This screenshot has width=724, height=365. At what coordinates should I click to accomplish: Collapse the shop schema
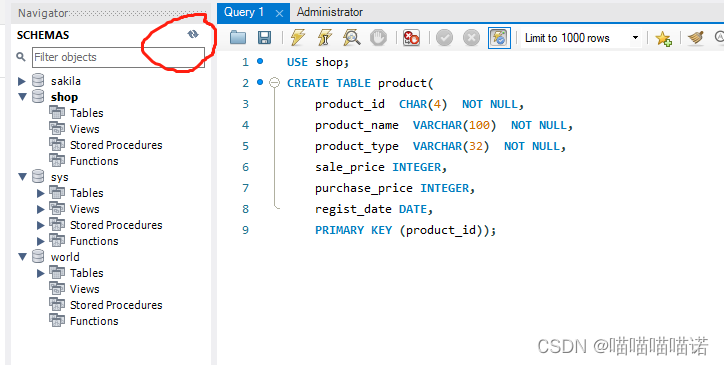pyautogui.click(x=22, y=97)
